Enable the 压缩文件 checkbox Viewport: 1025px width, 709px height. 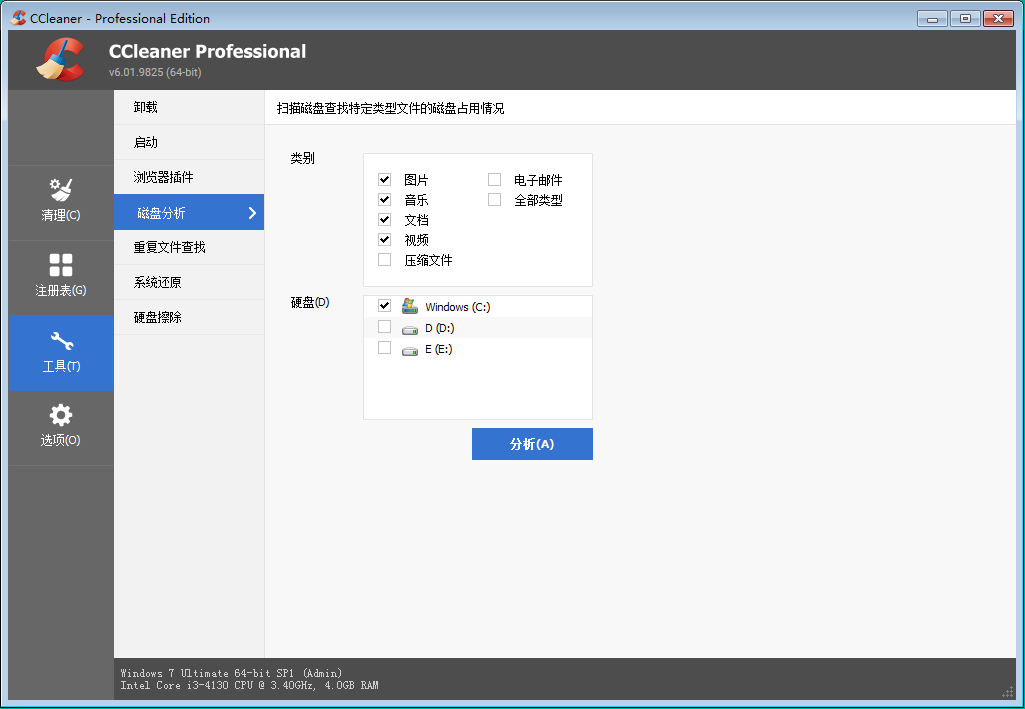coord(384,260)
